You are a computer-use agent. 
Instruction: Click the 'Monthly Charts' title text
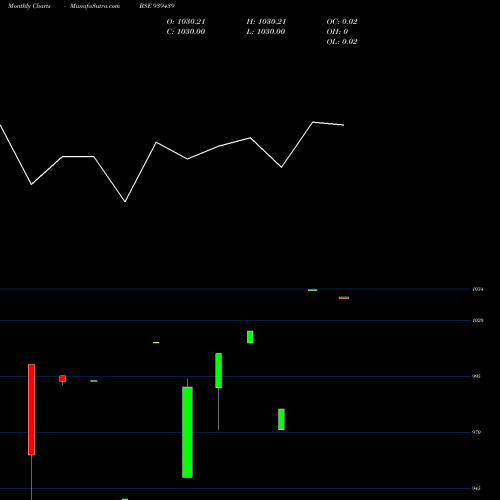[x=29, y=6]
